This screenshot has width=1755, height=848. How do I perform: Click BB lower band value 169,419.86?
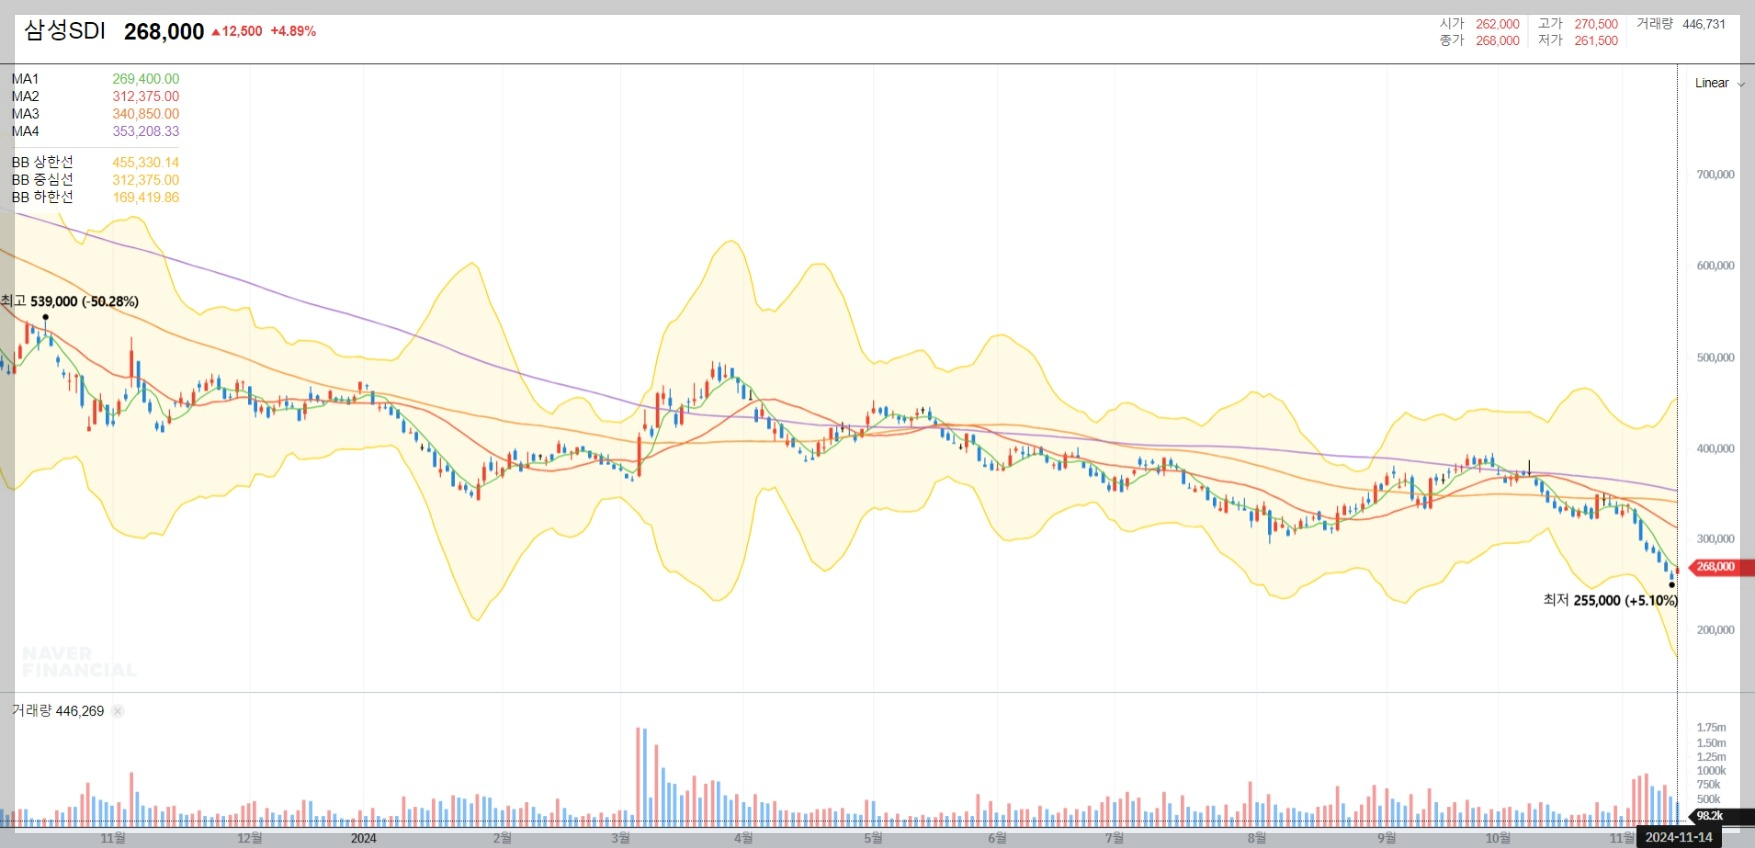[x=146, y=197]
